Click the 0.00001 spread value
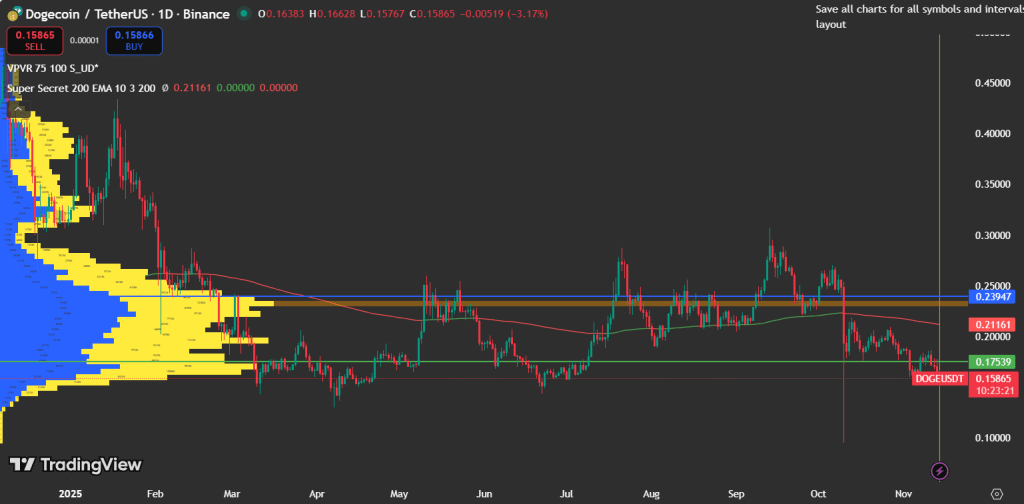Screen dimensions: 1024x504 pos(84,41)
